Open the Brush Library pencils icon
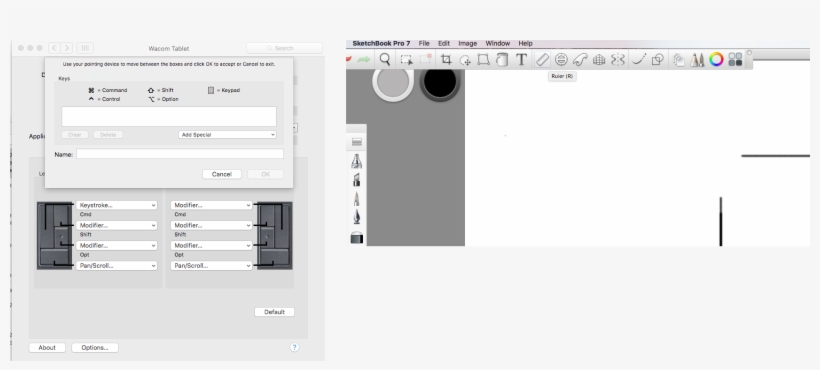 [x=697, y=60]
